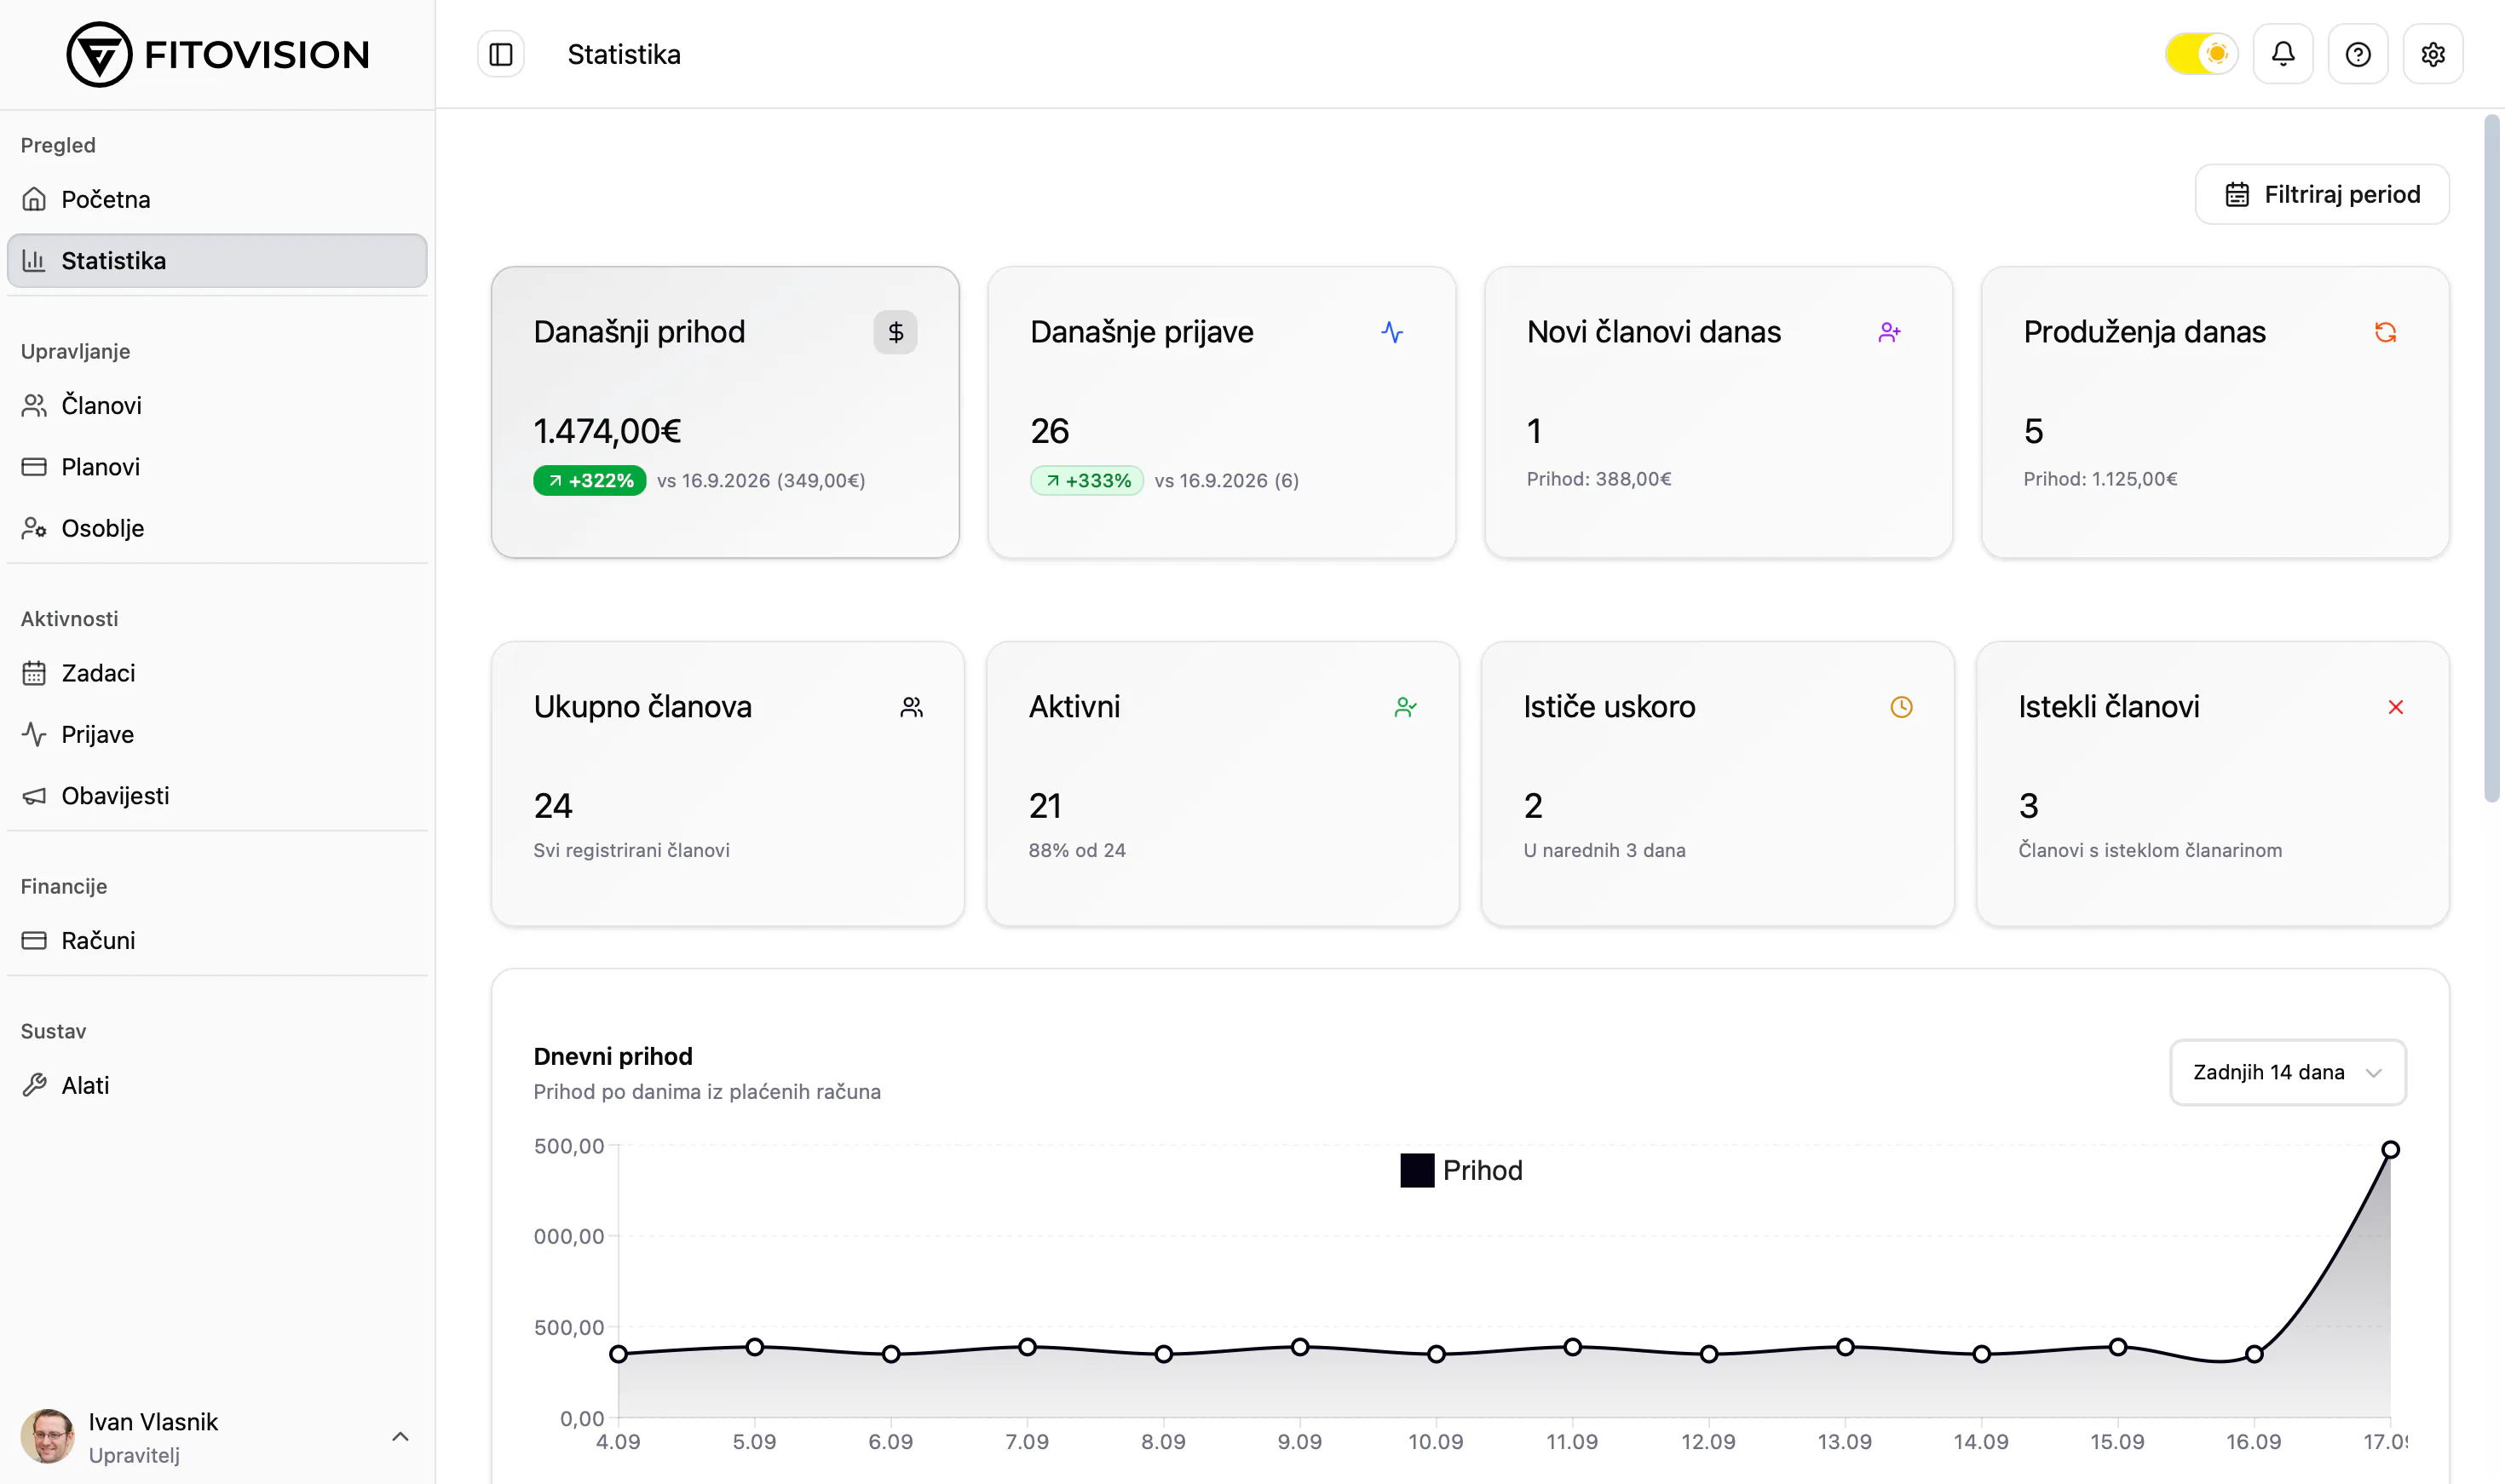Click the red X on Istekli članovi
This screenshot has height=1484, width=2505.
coord(2396,707)
